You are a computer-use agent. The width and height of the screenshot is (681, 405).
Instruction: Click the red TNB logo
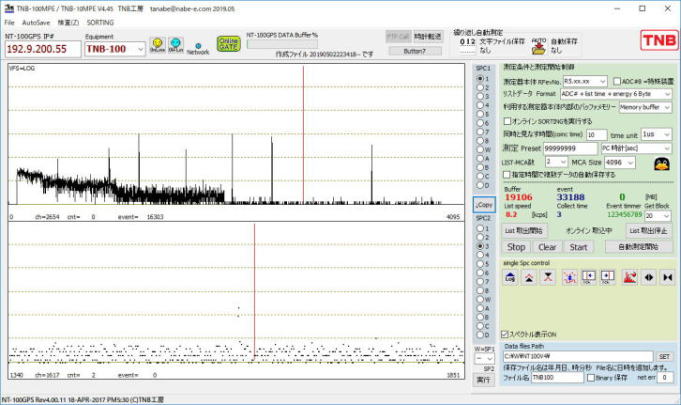tap(659, 40)
